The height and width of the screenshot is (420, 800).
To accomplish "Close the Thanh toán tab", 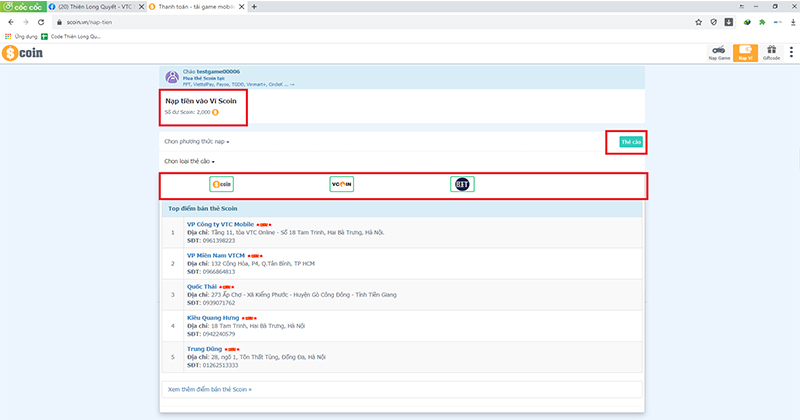I will [241, 7].
